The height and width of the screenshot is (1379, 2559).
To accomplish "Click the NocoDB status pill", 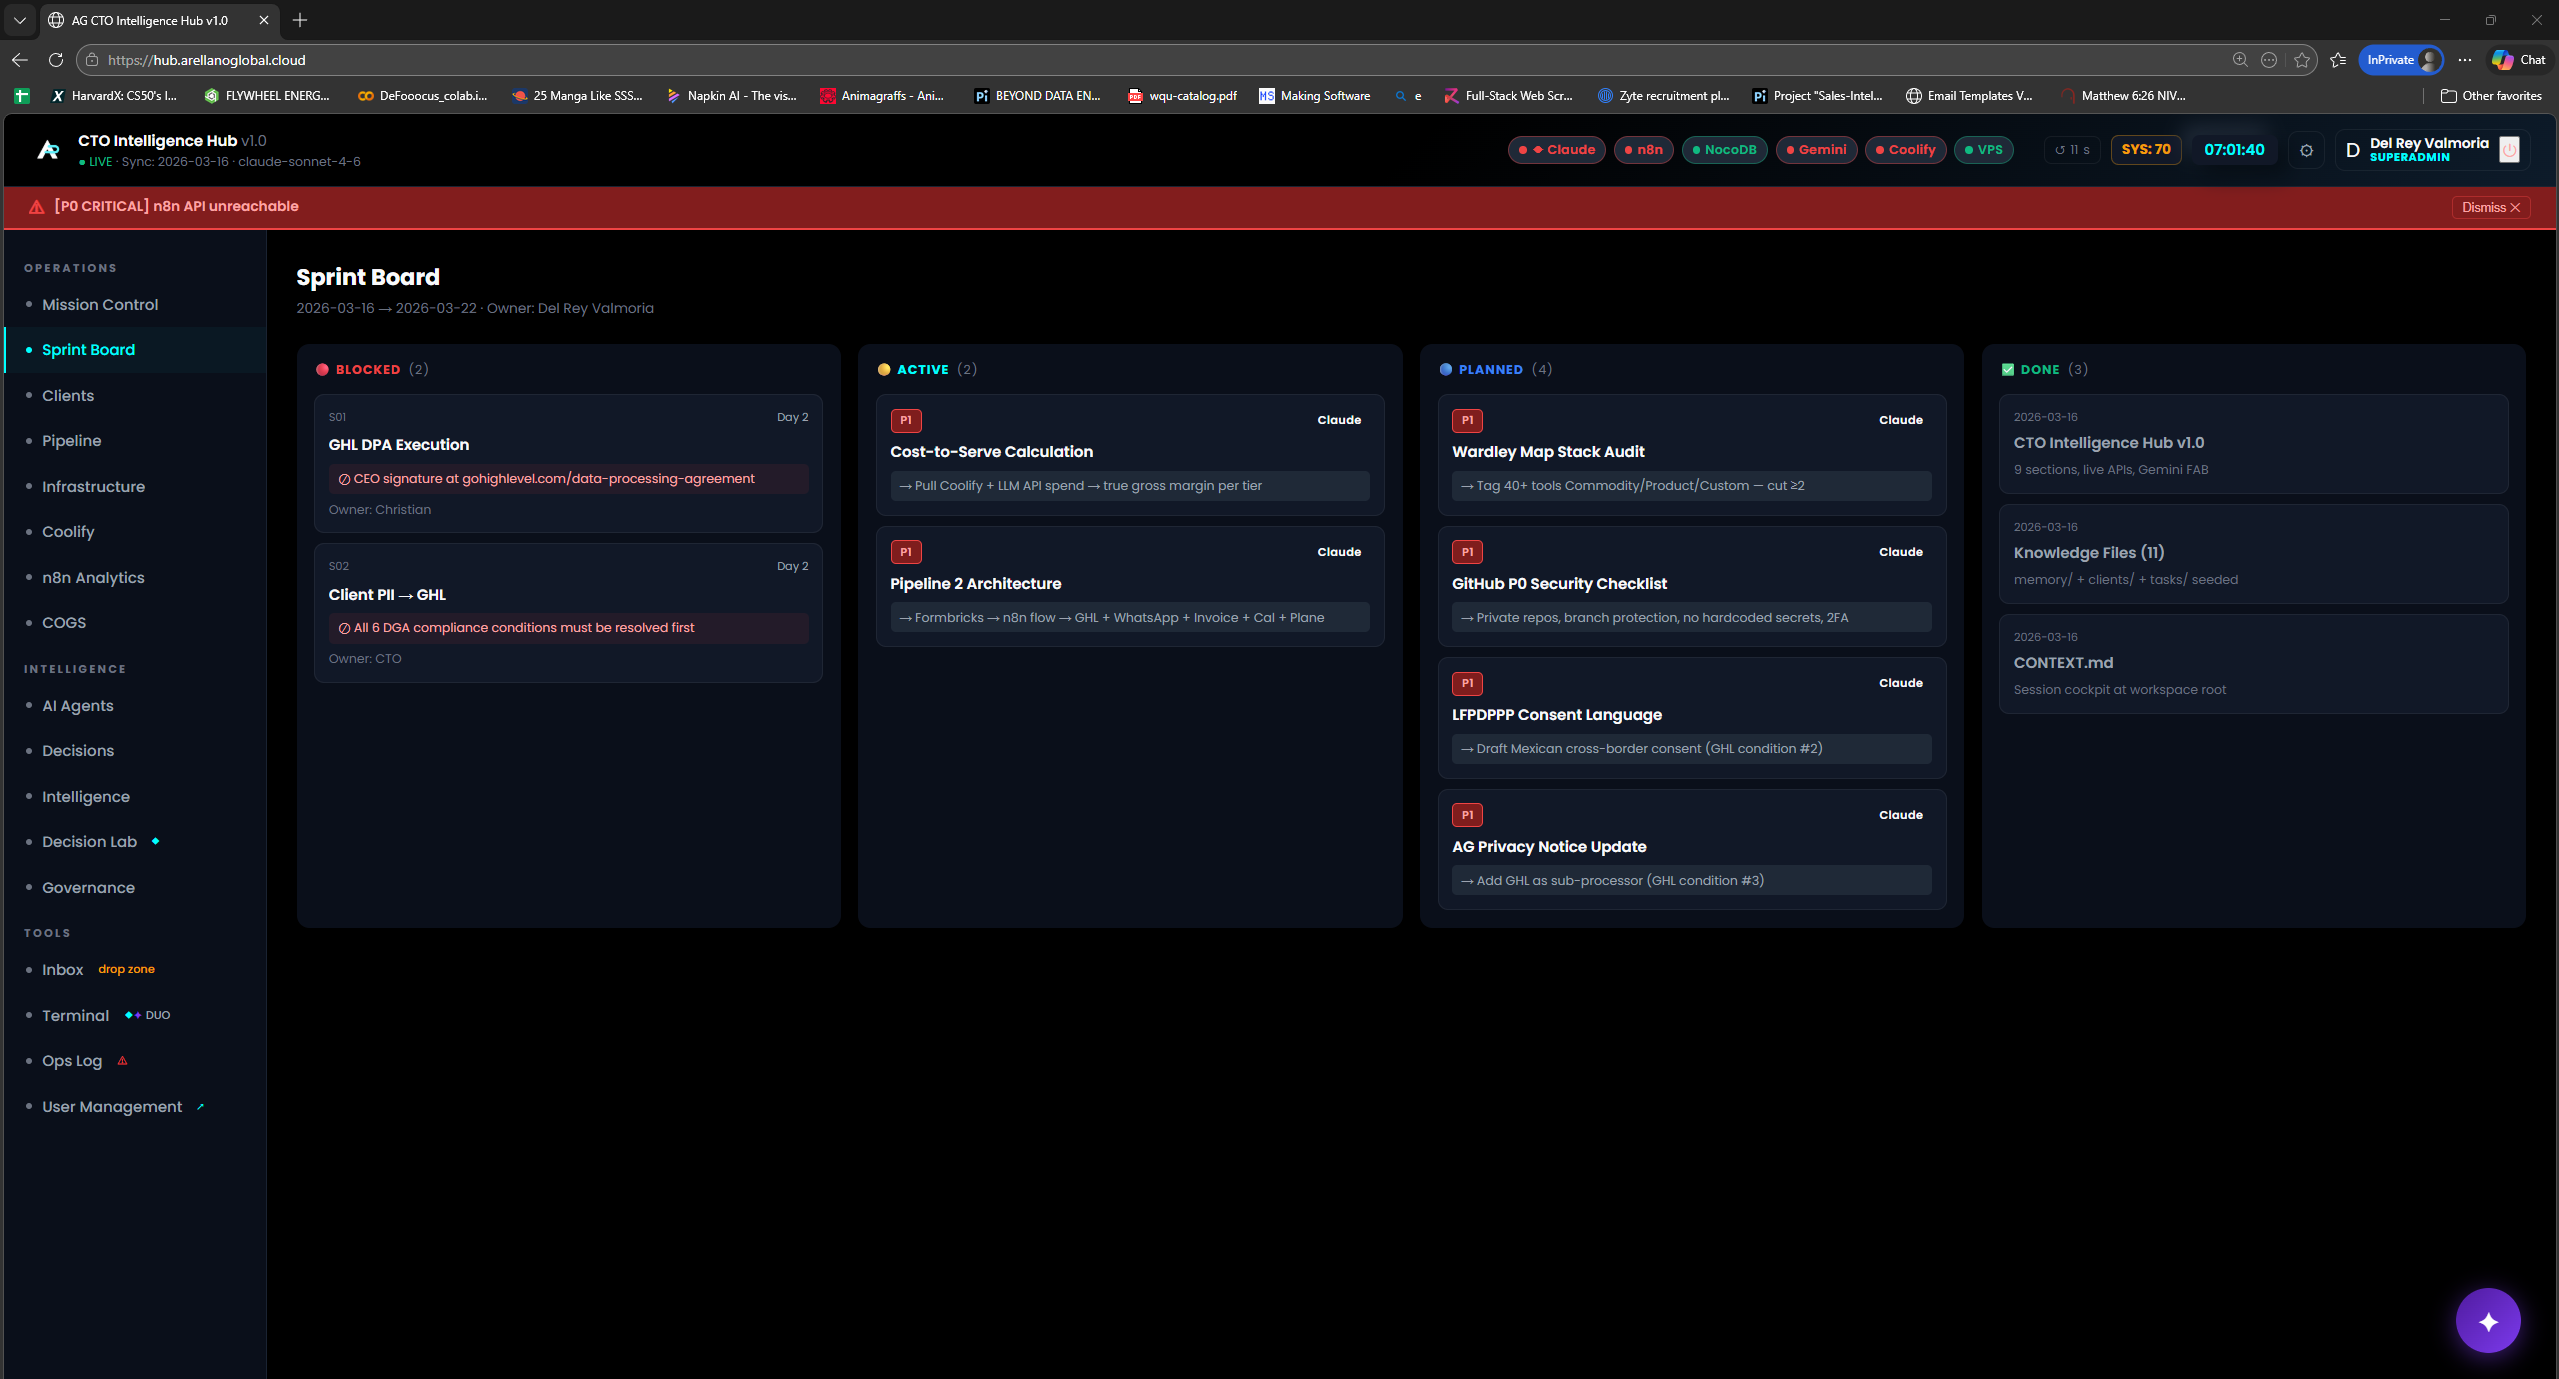I will (1724, 150).
